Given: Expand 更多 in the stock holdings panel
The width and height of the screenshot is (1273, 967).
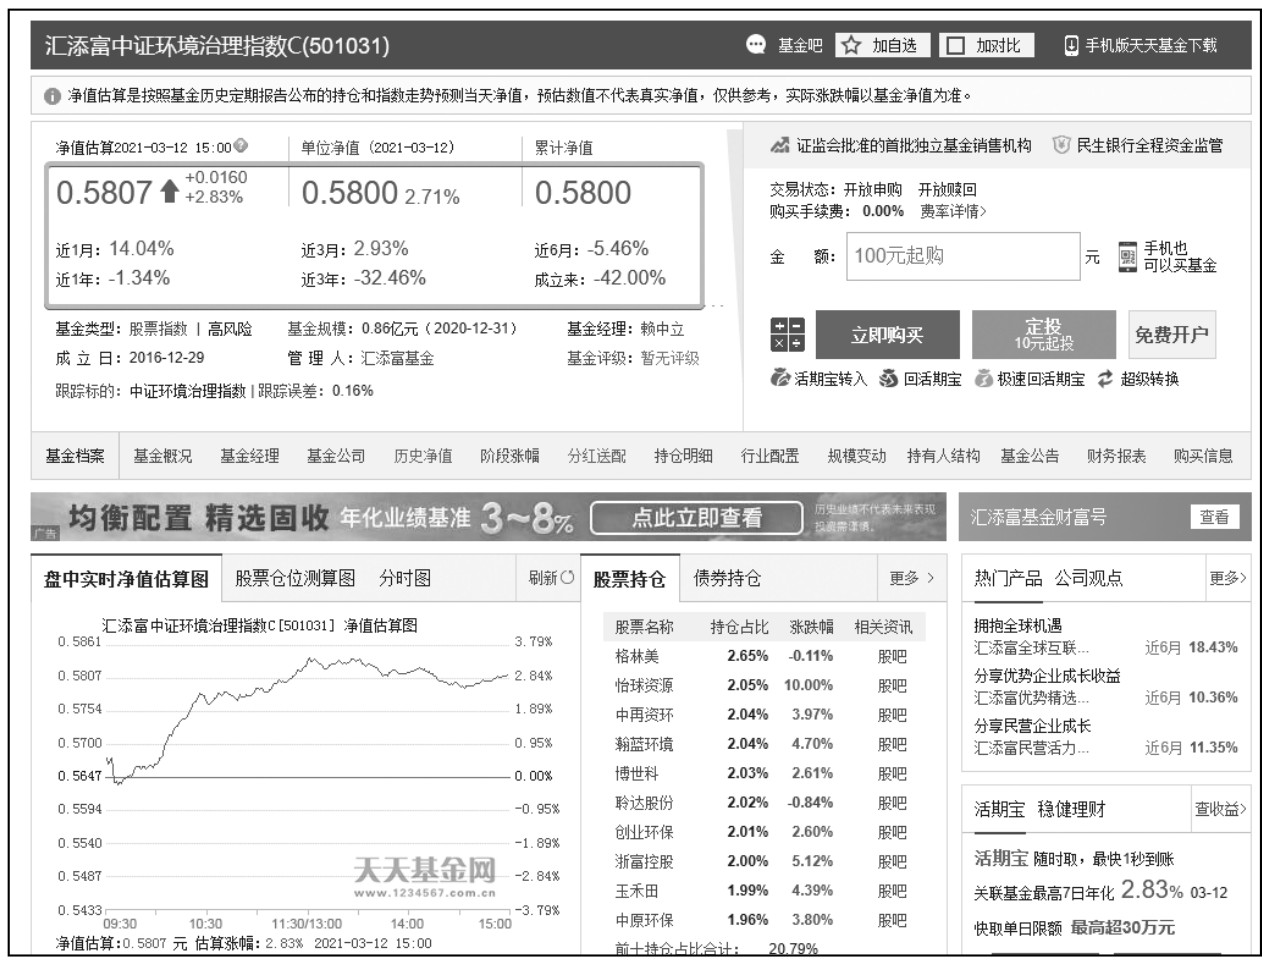Looking at the screenshot, I should pyautogui.click(x=912, y=578).
